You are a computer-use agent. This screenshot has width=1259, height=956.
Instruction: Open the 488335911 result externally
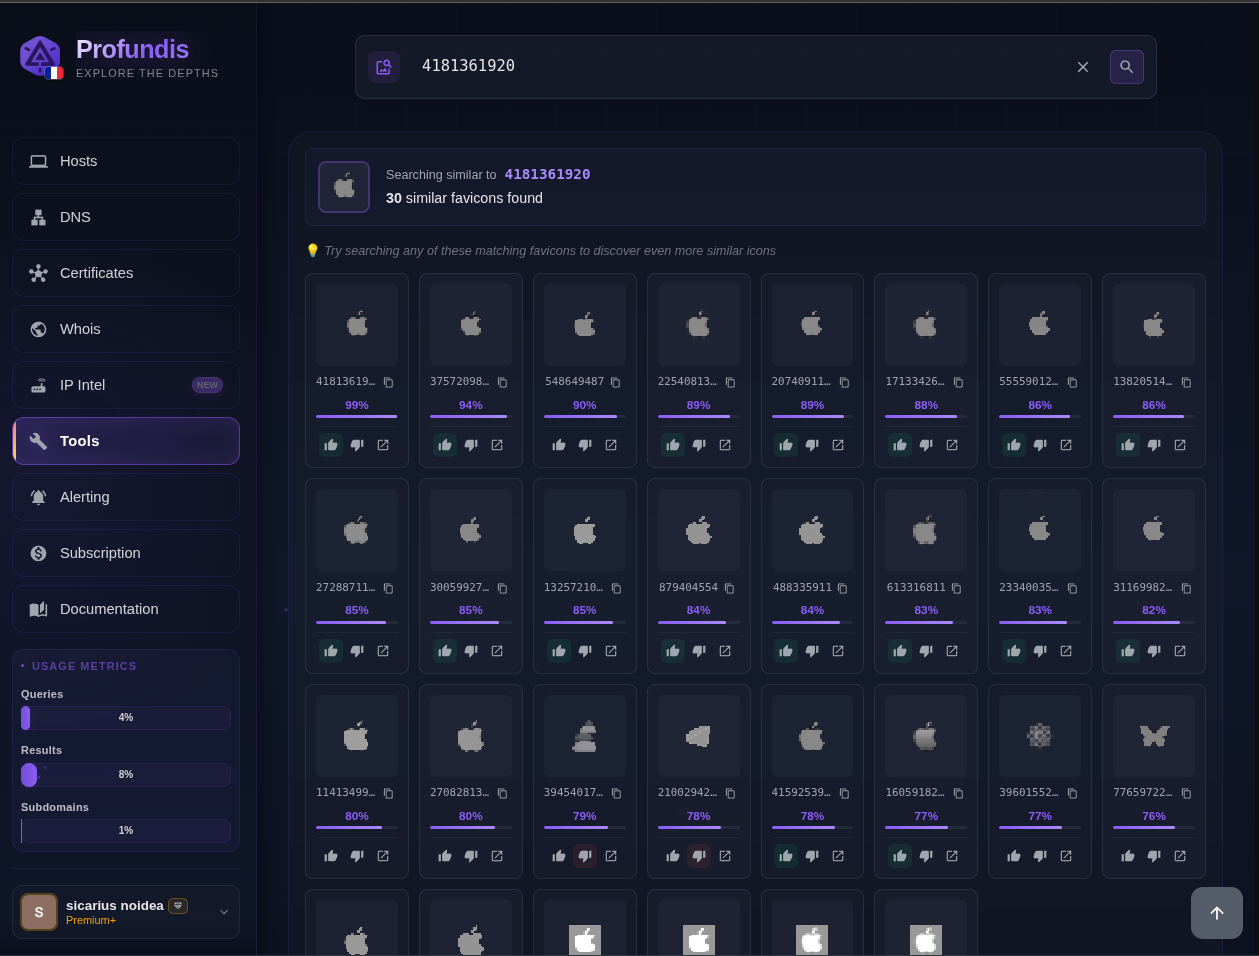pos(838,651)
